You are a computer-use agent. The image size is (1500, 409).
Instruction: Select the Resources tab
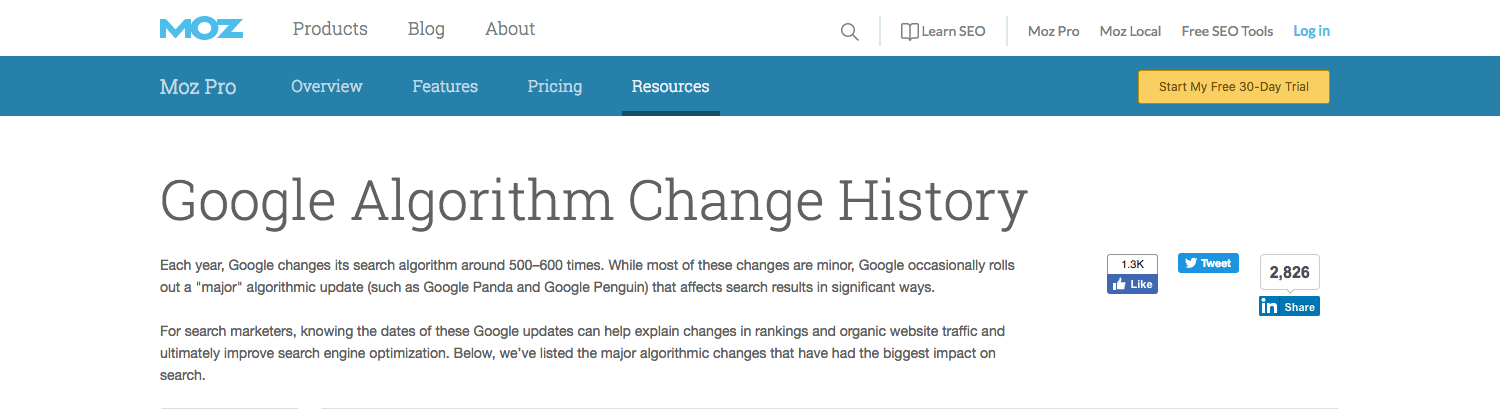671,86
